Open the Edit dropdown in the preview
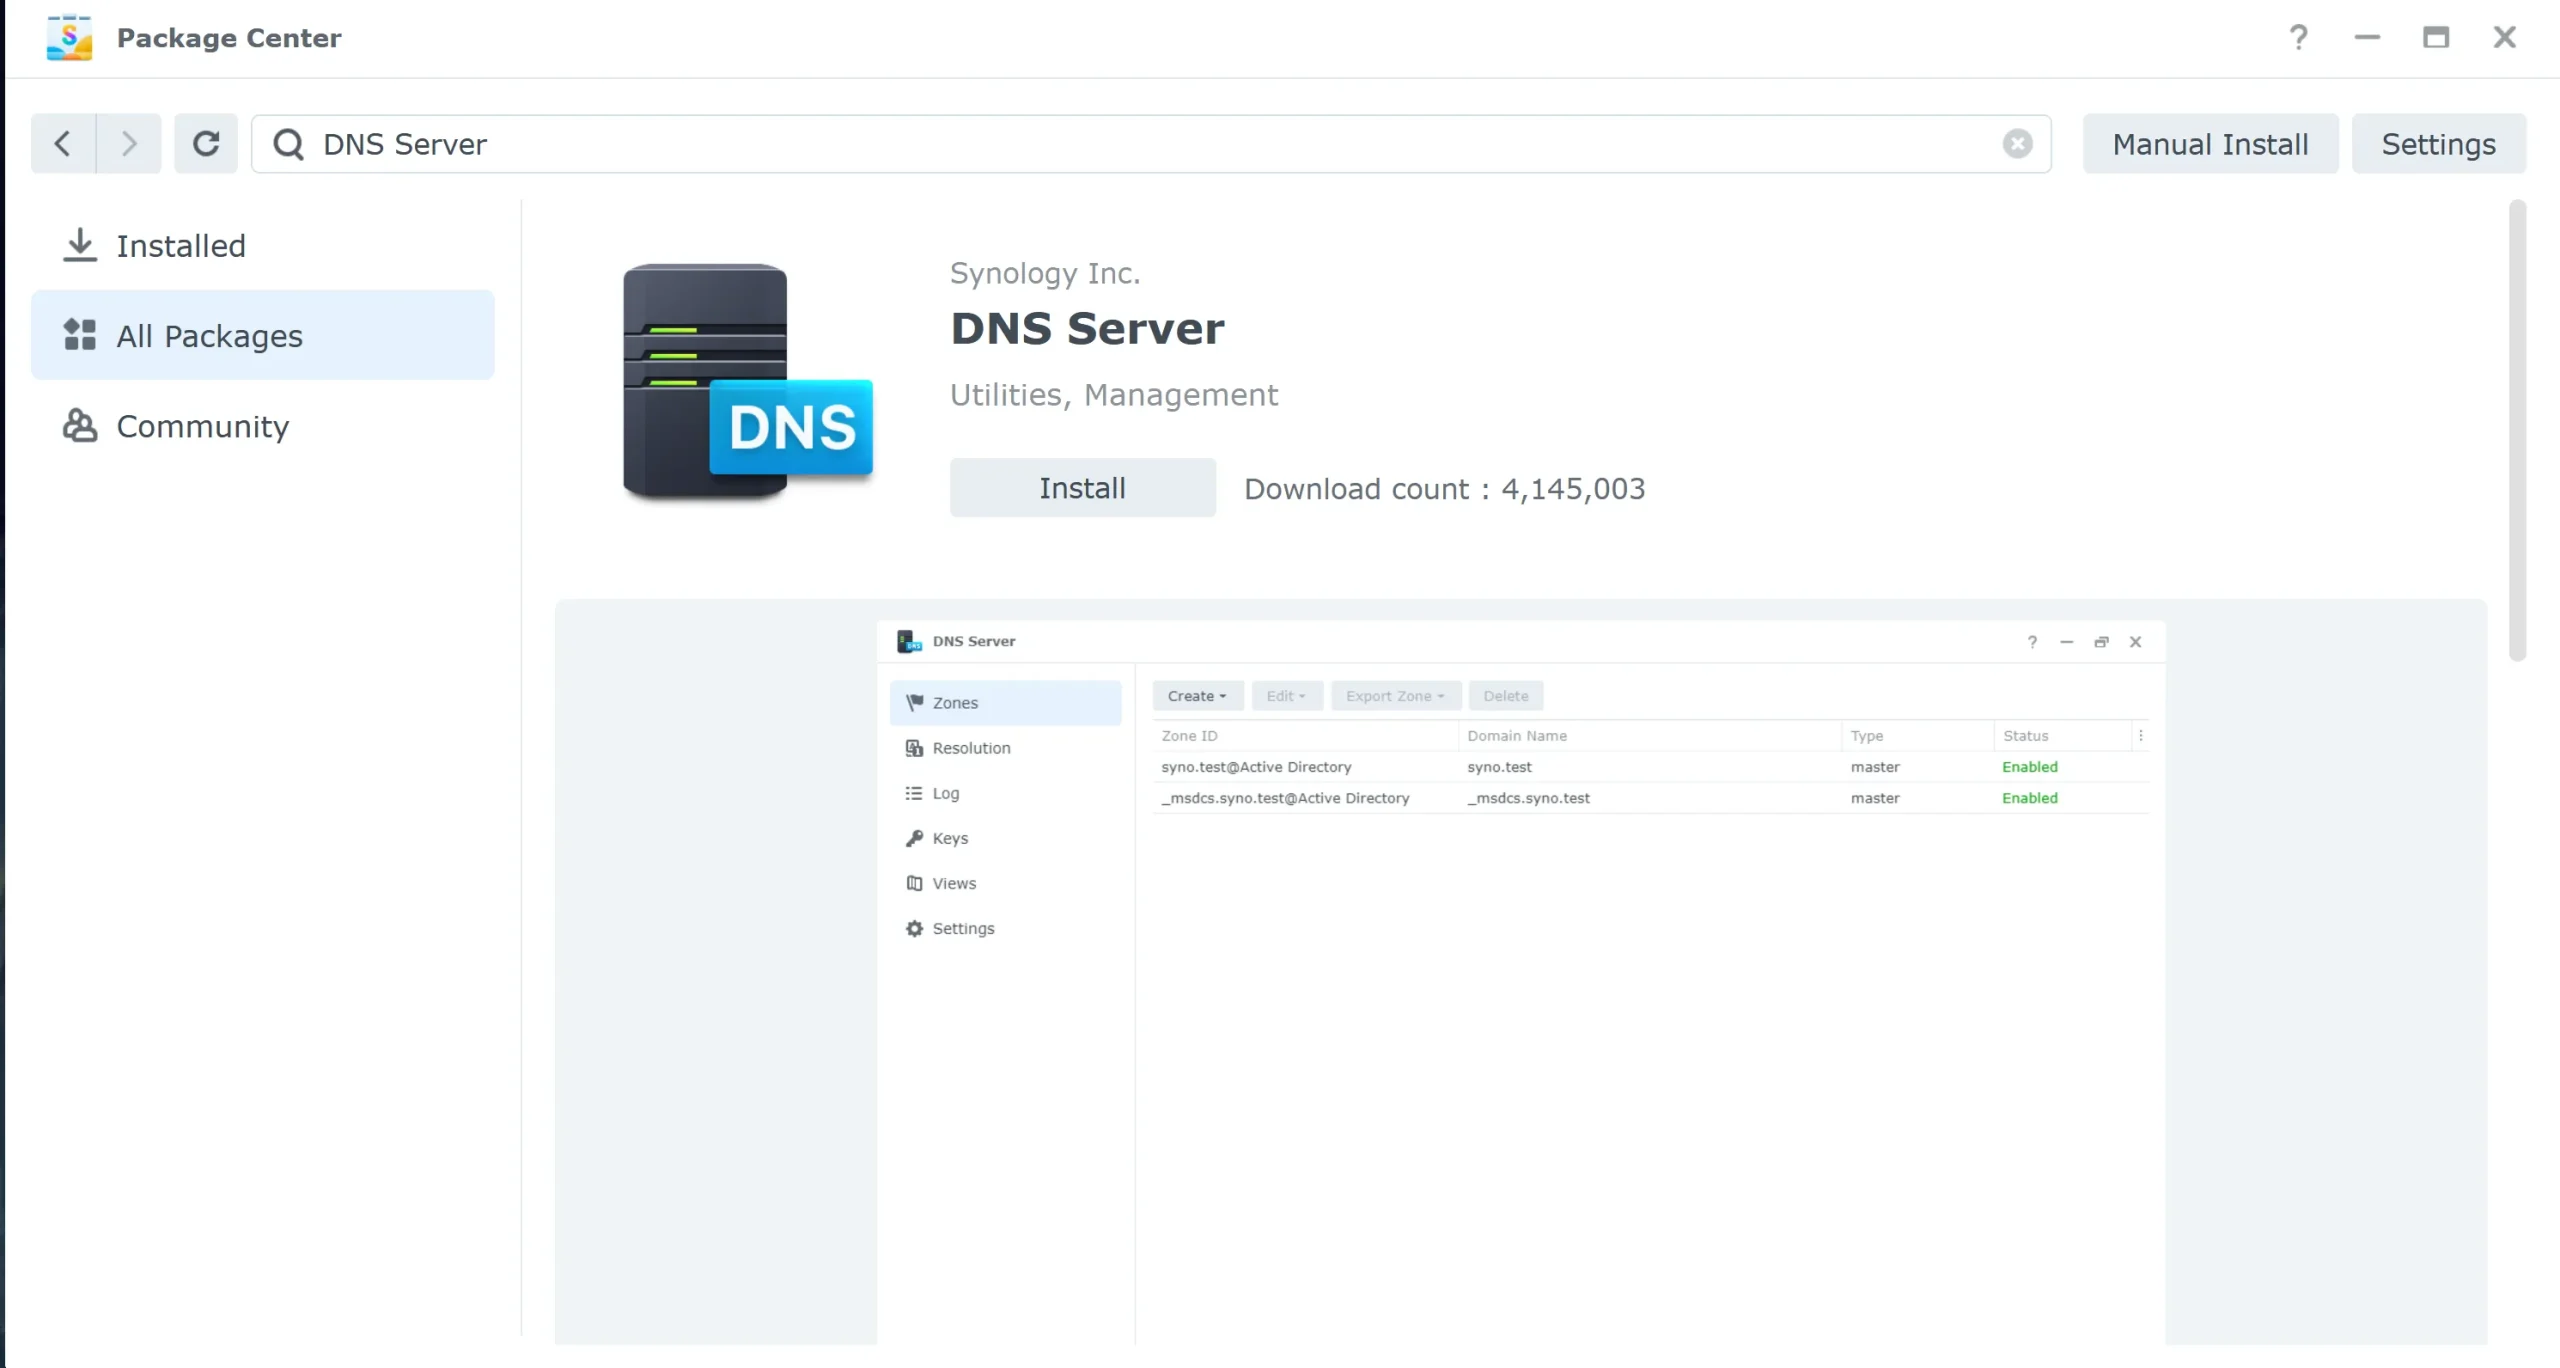 coord(1286,695)
